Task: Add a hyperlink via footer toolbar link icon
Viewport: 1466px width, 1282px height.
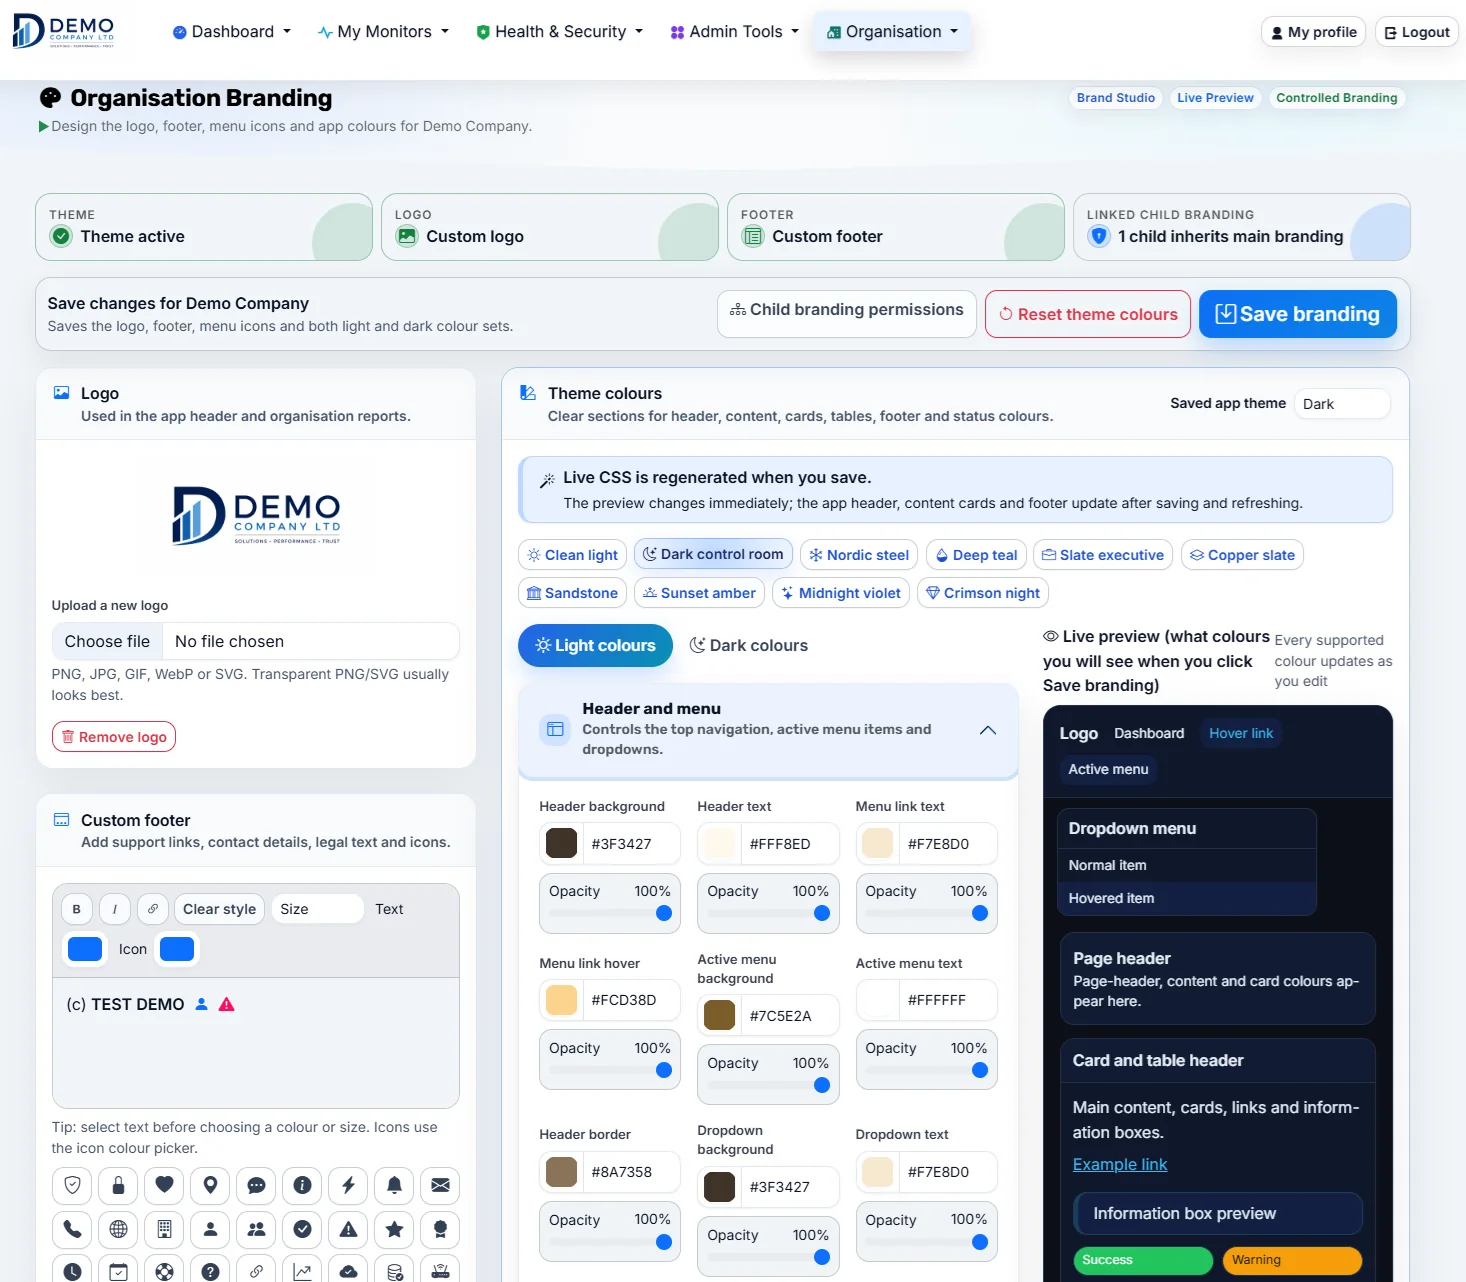Action: pos(152,909)
